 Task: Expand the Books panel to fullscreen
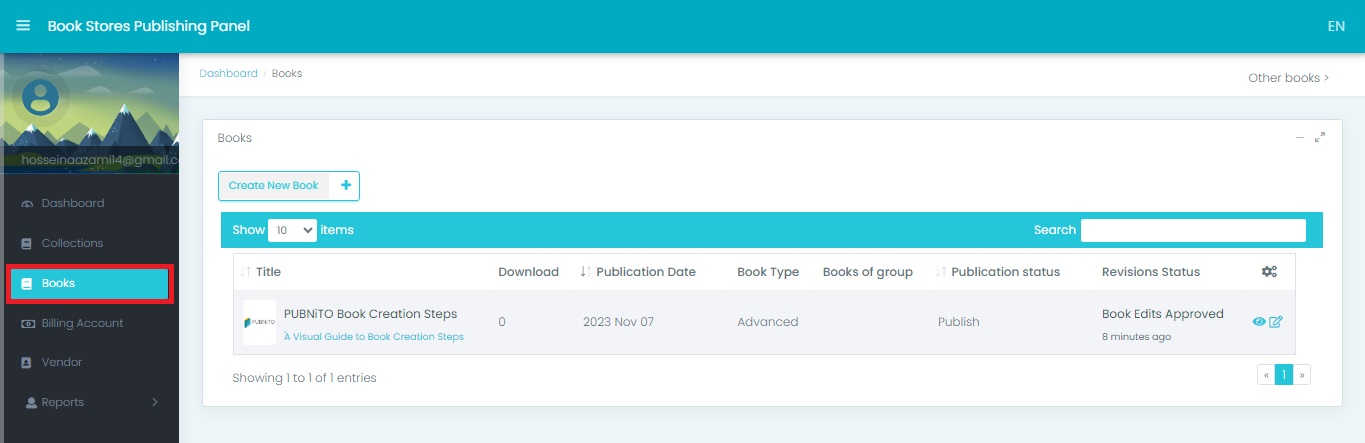[x=1320, y=138]
